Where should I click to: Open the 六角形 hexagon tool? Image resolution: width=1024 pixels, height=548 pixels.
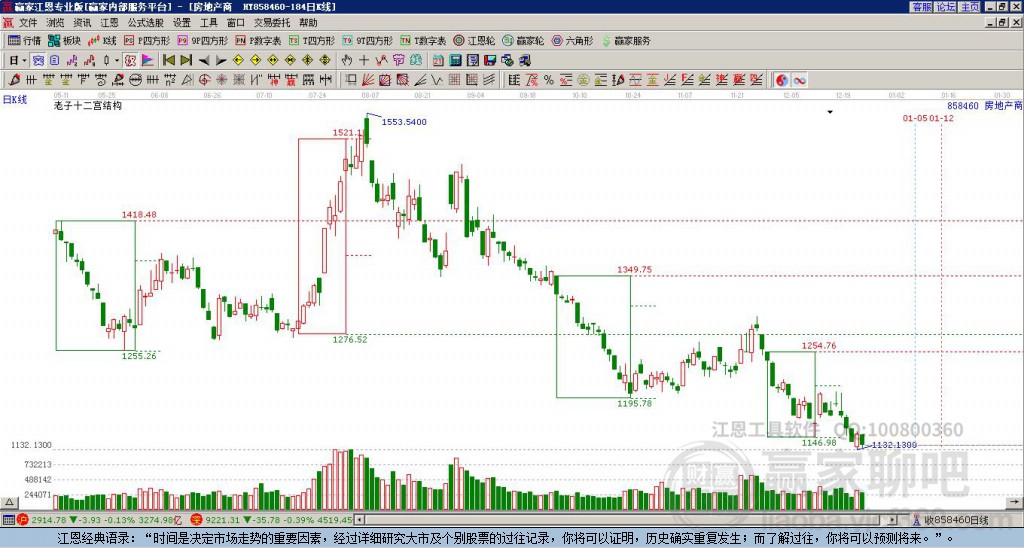pyautogui.click(x=572, y=40)
